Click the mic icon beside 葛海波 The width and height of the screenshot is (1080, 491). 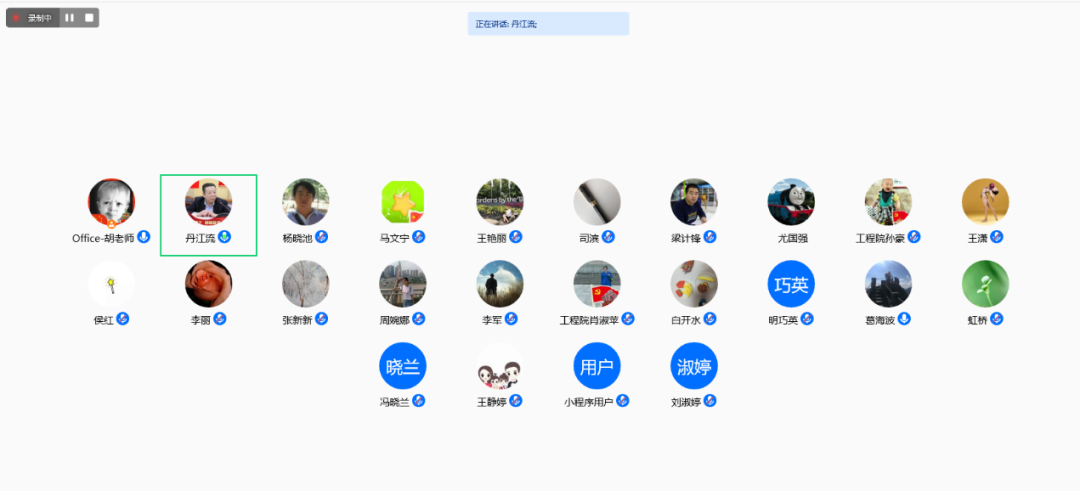904,319
